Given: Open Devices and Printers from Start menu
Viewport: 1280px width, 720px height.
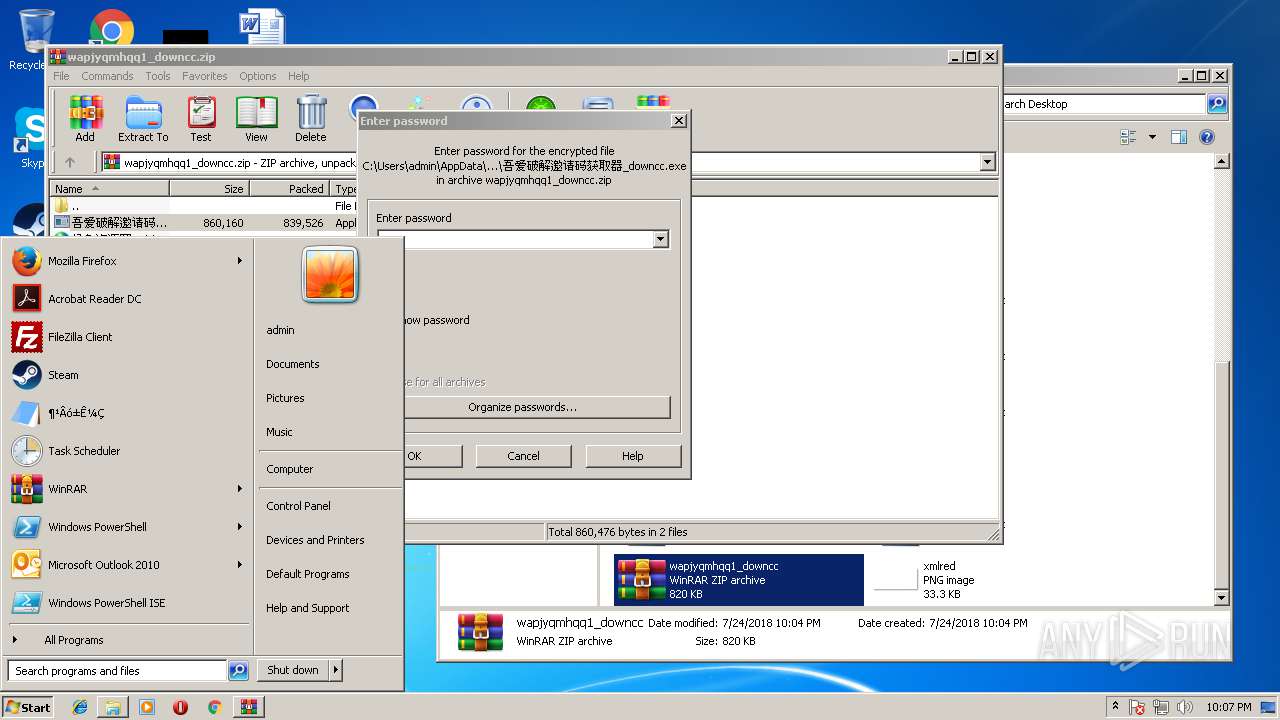Looking at the screenshot, I should tap(315, 540).
